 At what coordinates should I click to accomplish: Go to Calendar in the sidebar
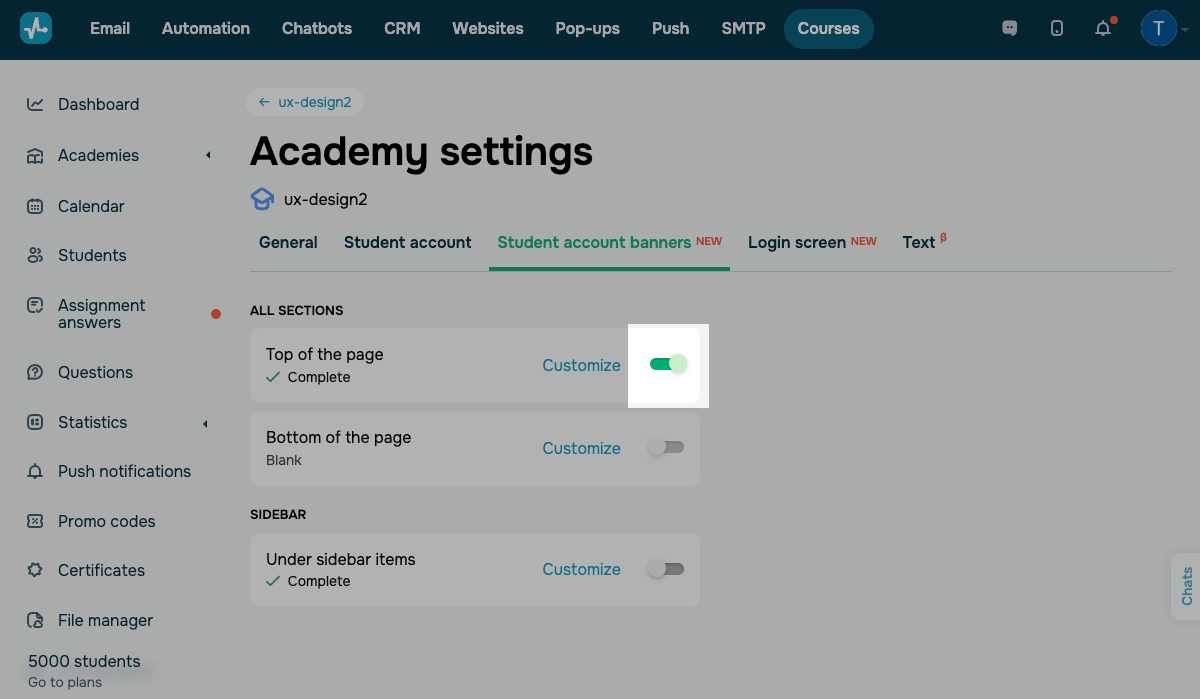(91, 206)
